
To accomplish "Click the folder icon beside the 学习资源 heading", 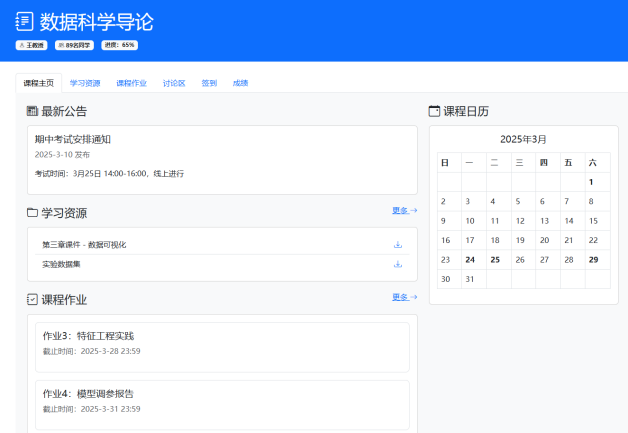I will [32, 213].
